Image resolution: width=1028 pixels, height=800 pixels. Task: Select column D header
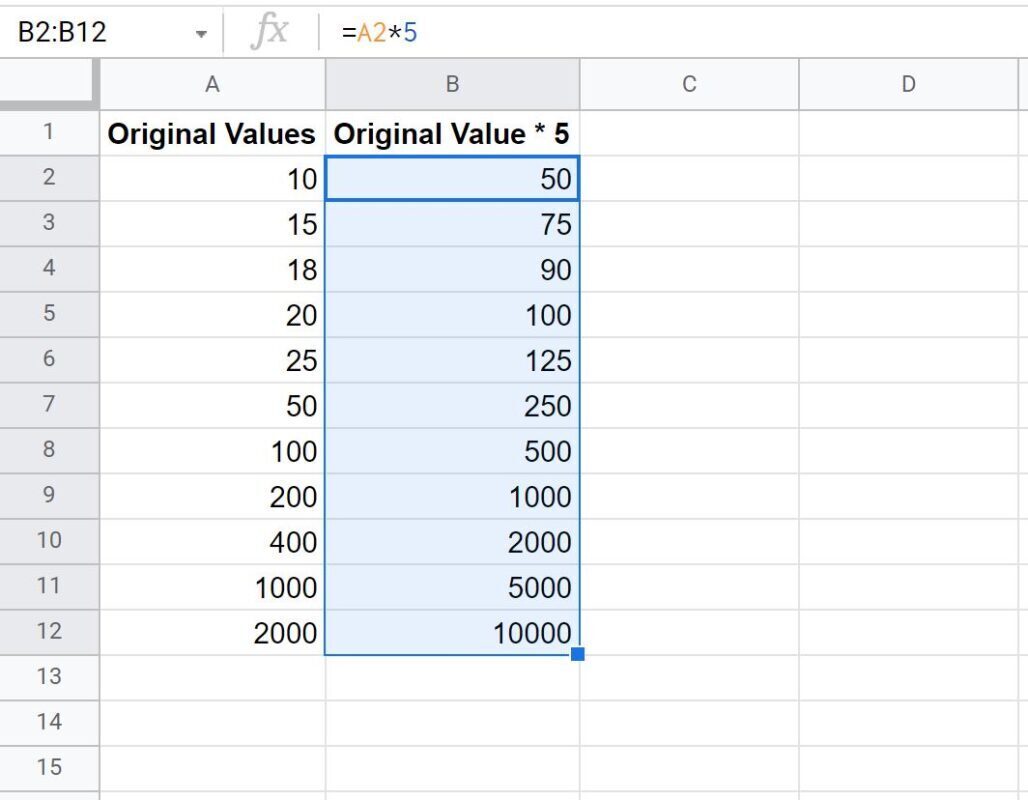click(908, 84)
